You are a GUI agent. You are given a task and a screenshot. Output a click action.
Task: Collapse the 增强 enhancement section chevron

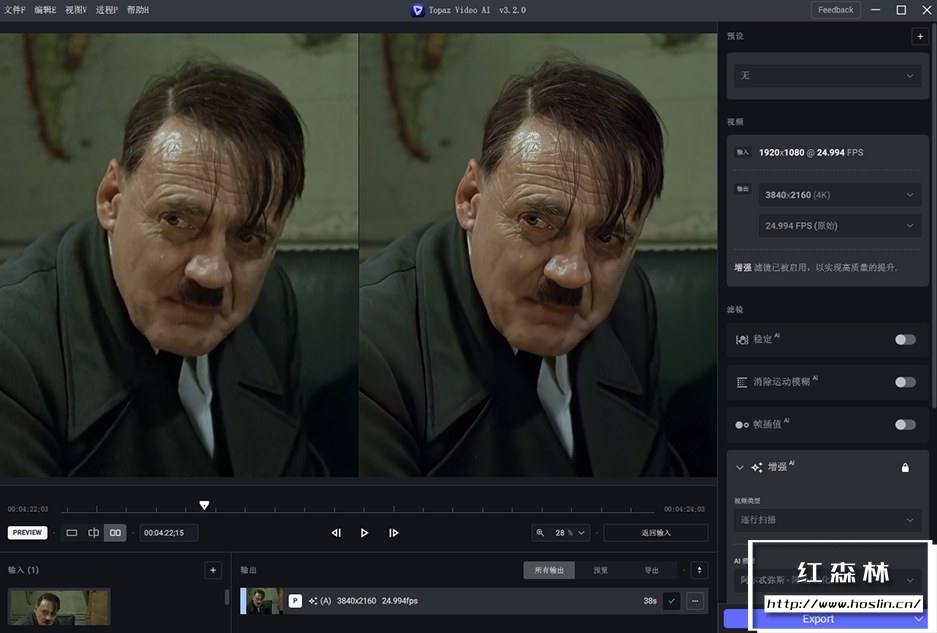click(740, 467)
